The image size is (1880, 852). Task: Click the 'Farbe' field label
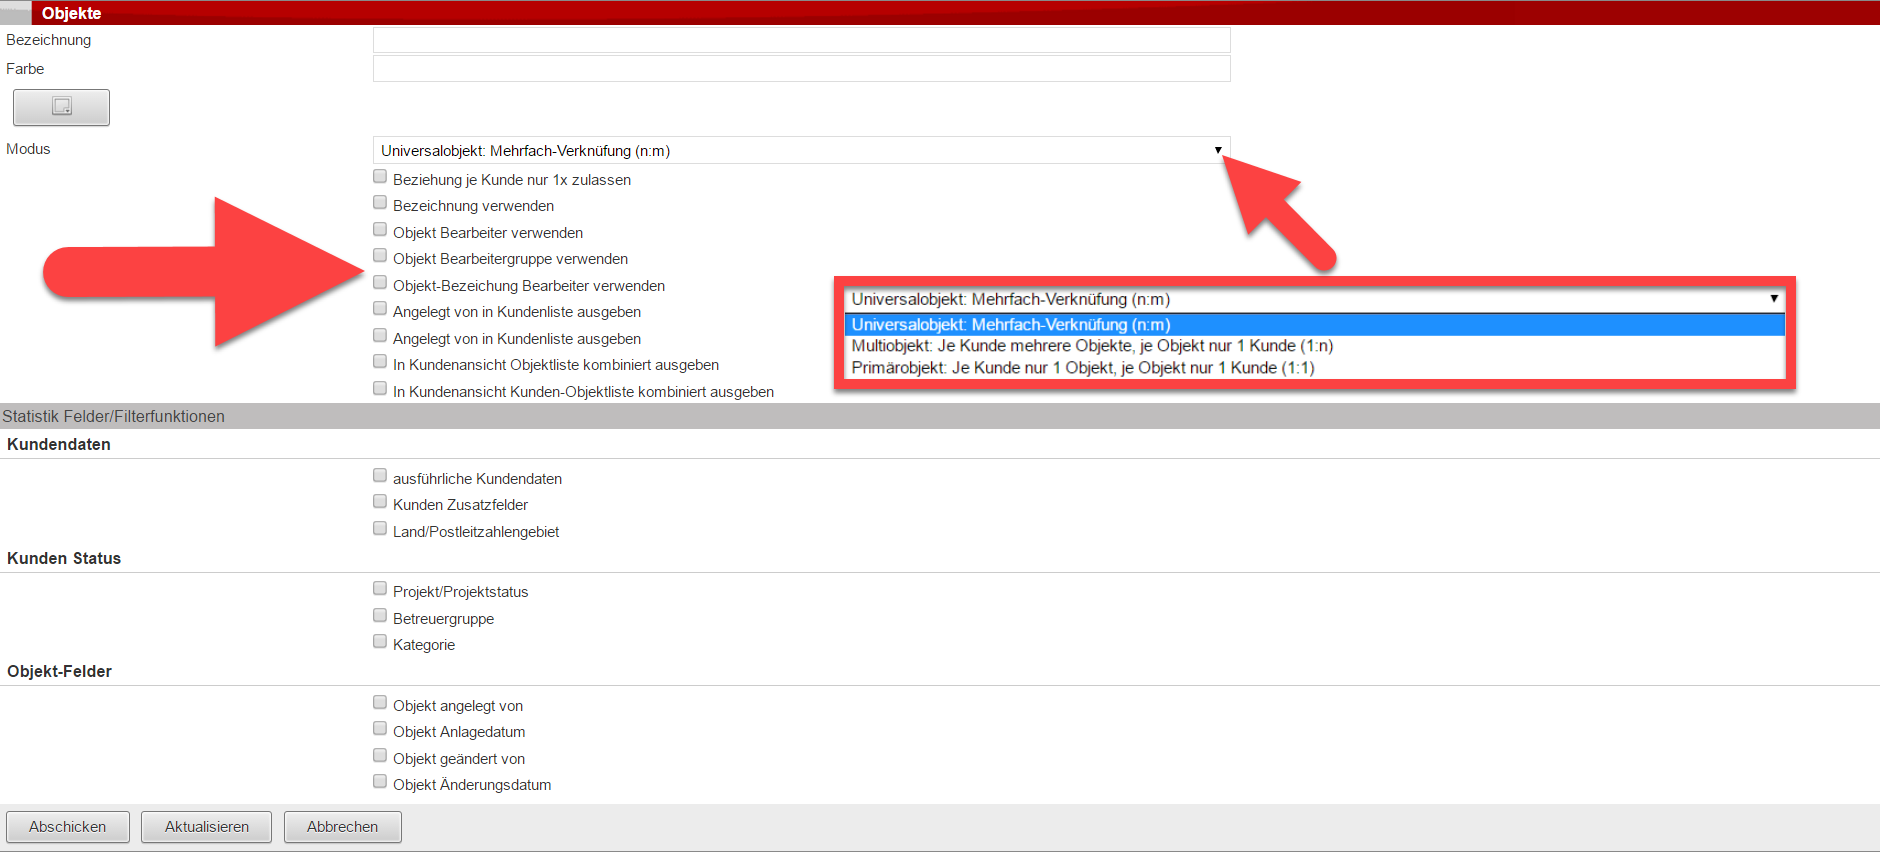25,69
